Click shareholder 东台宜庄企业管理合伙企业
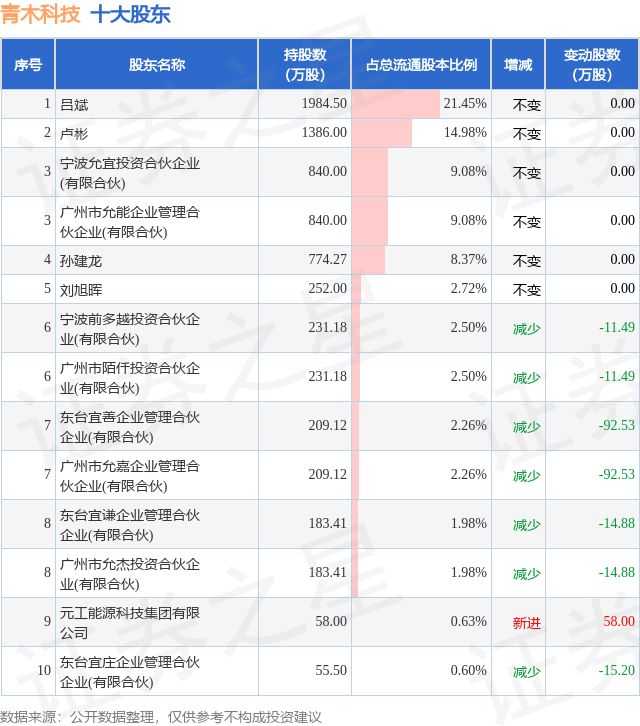Image resolution: width=640 pixels, height=726 pixels. pos(130,672)
